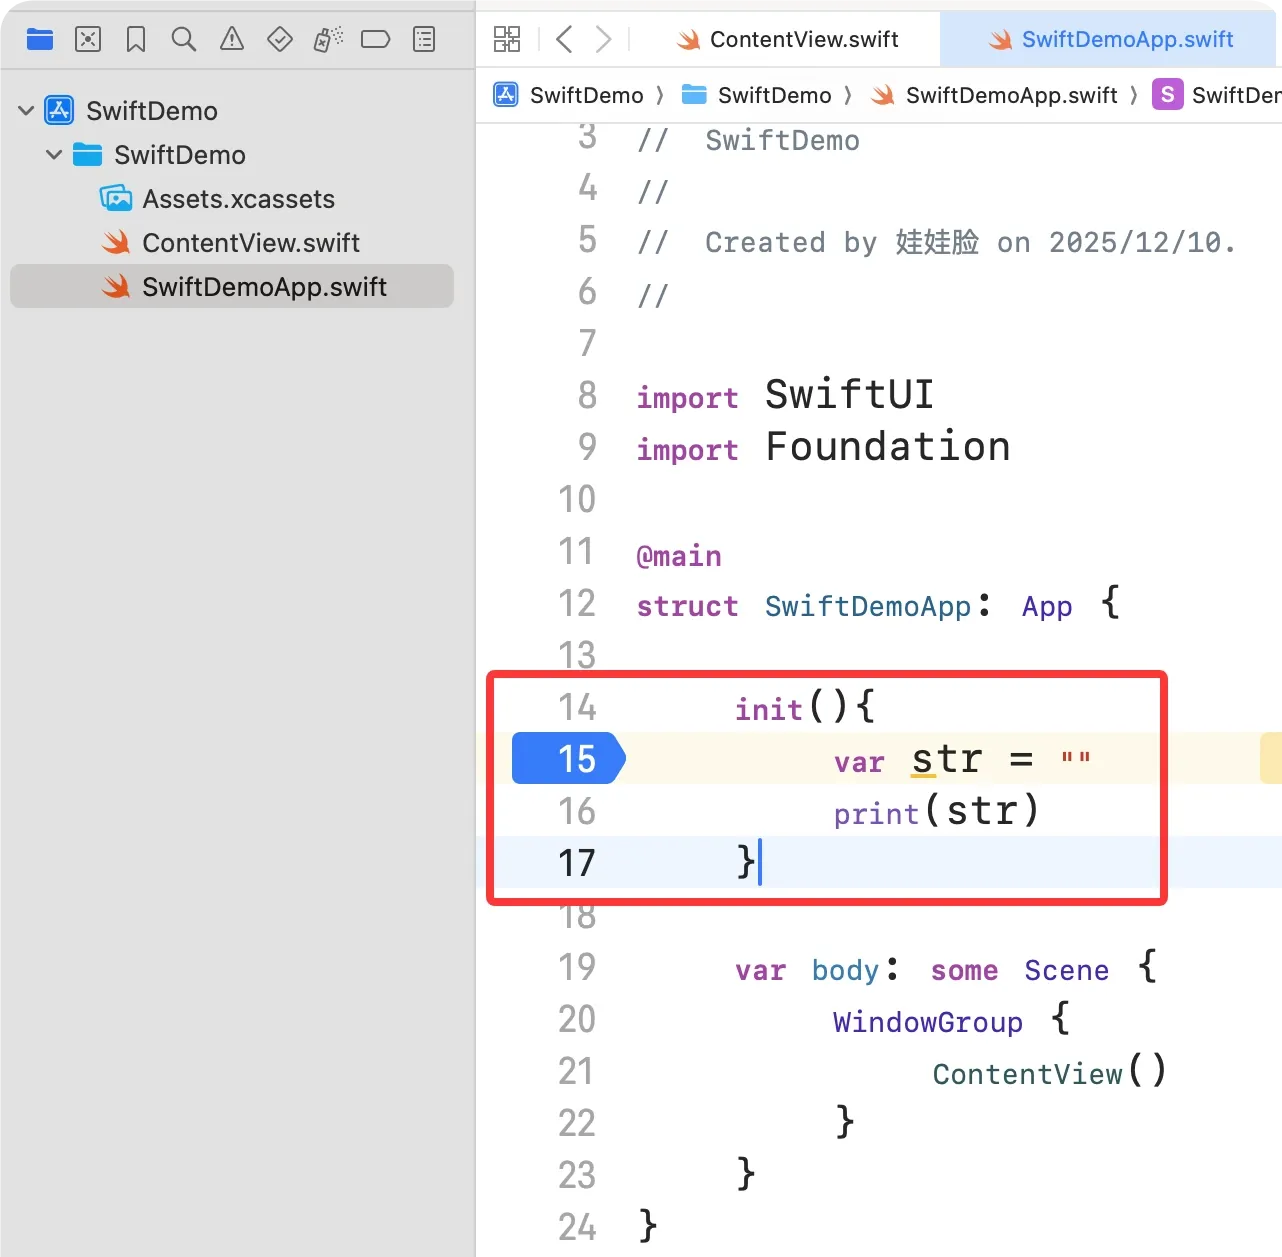Viewport: 1282px width, 1257px height.
Task: Collapse the SwiftDemo folder group
Action: [54, 154]
